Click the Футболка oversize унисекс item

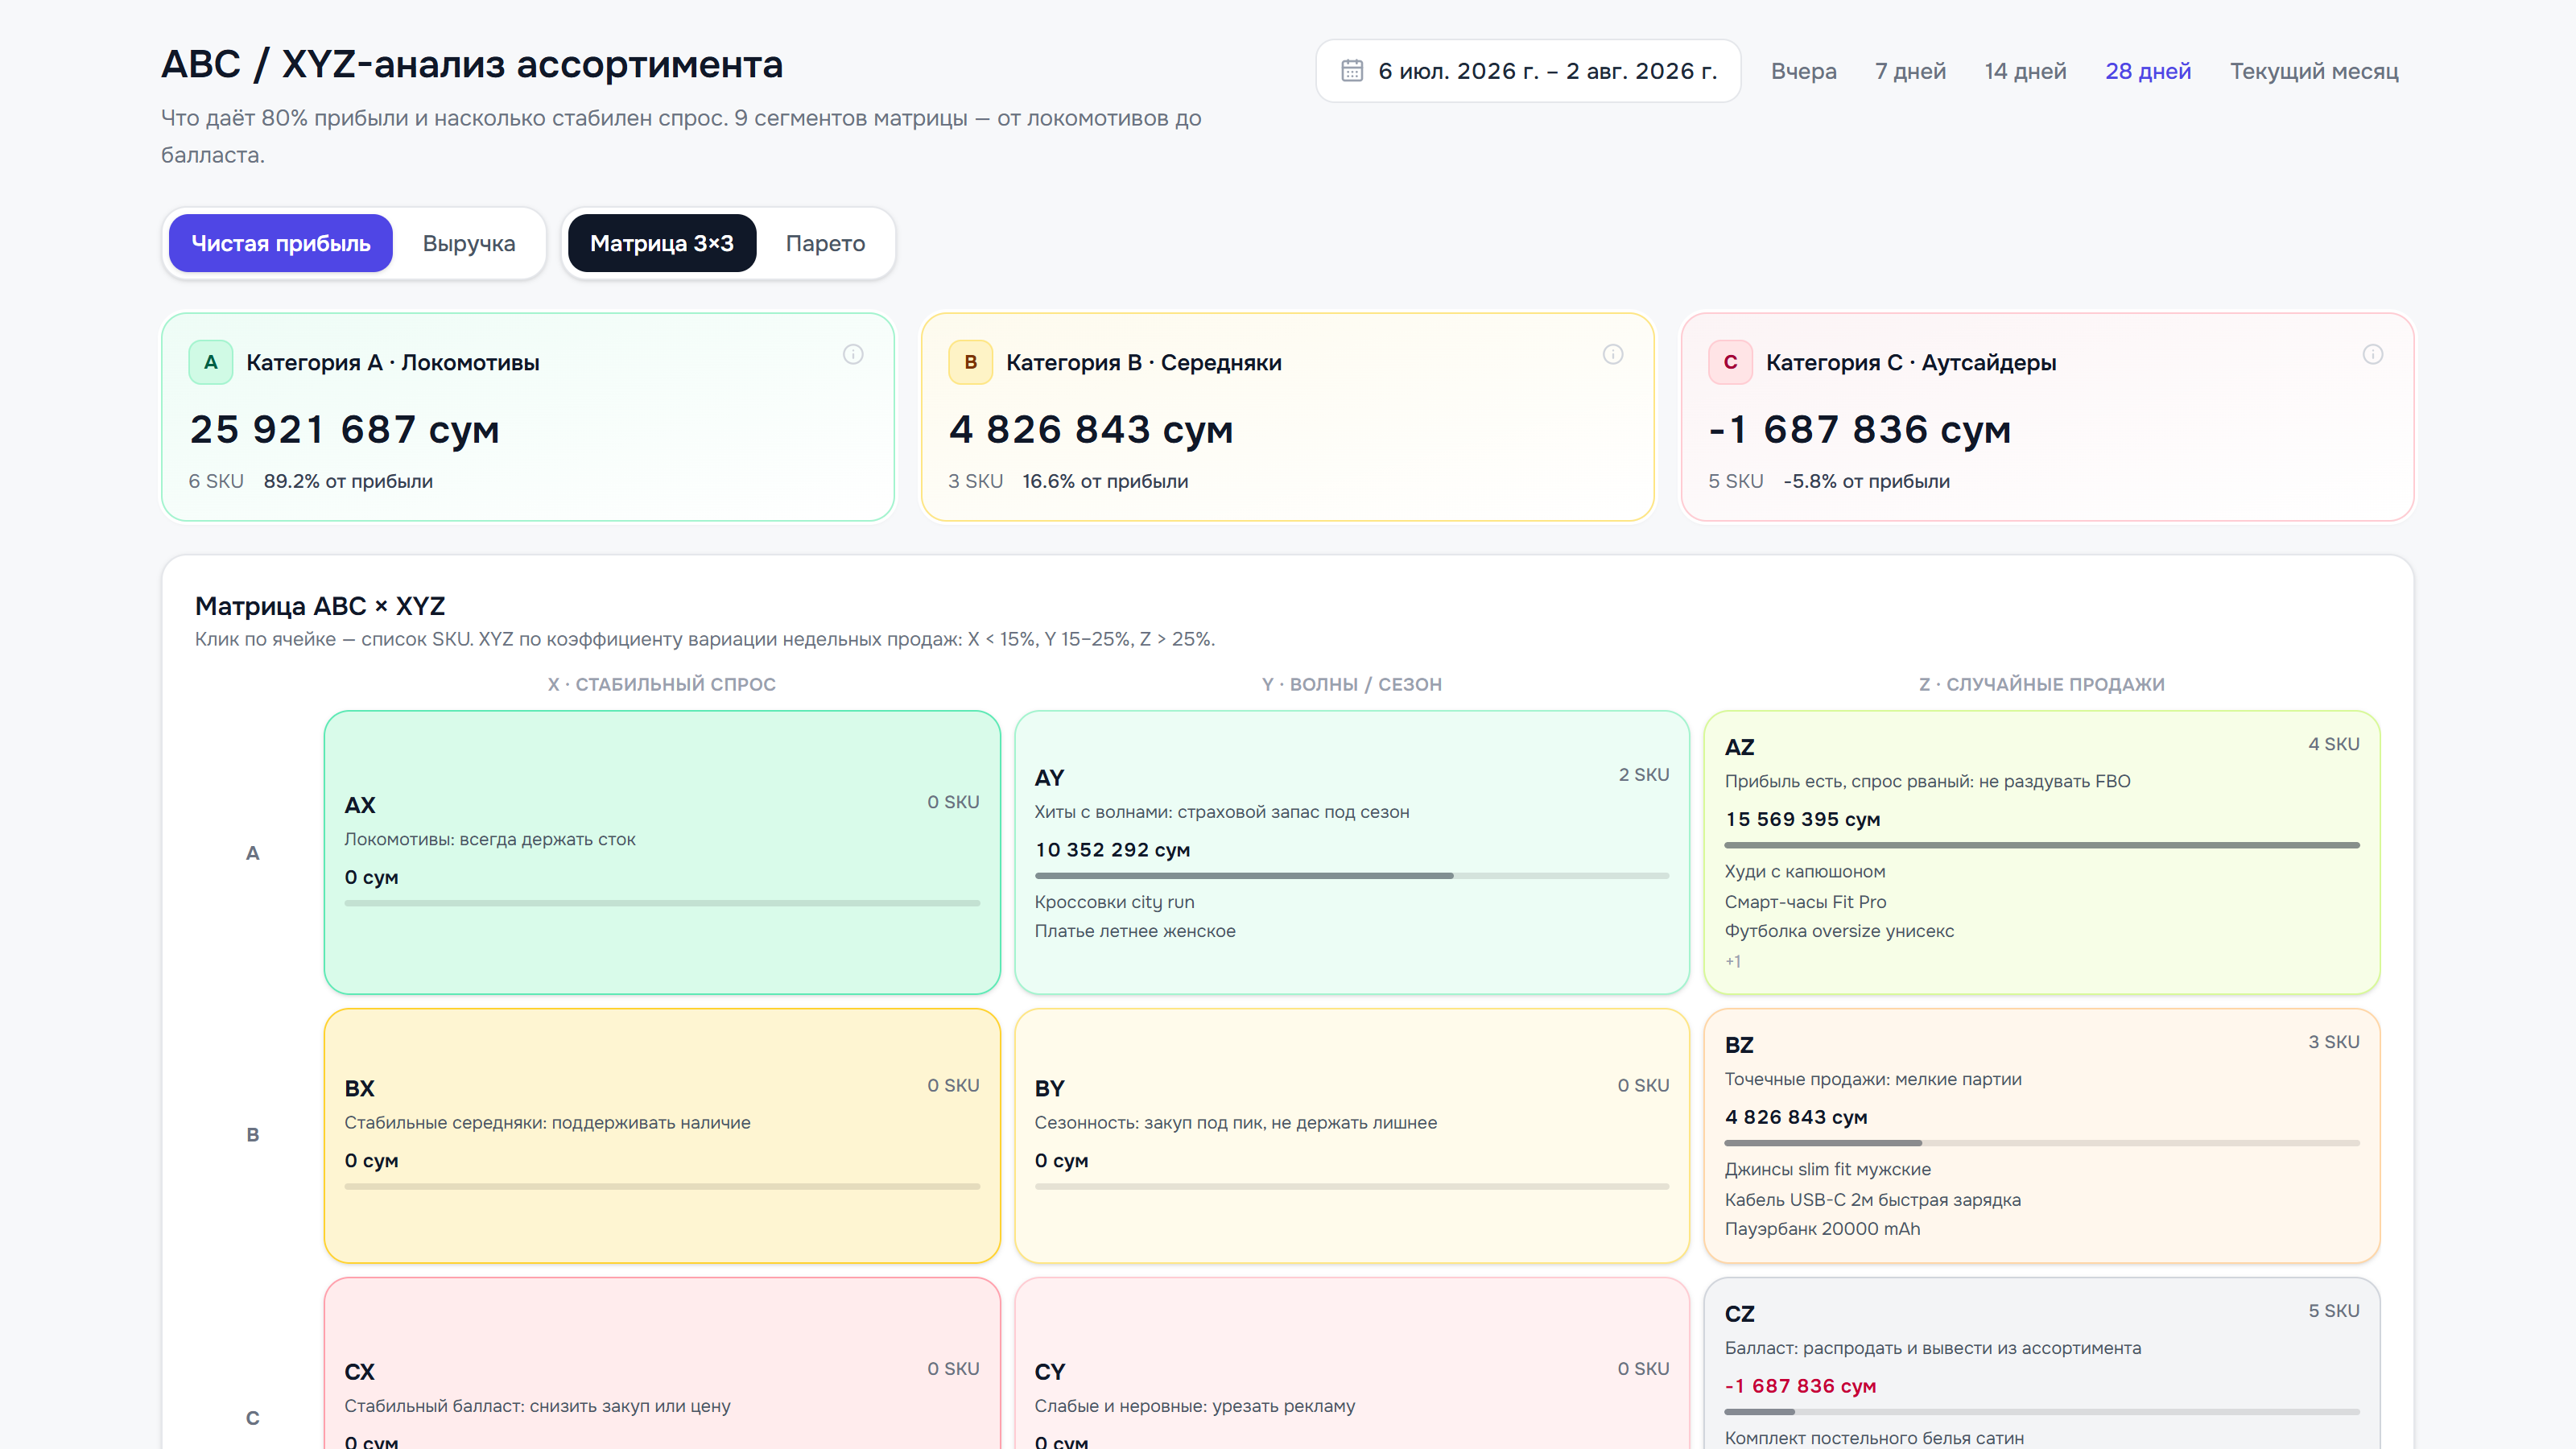1839,931
